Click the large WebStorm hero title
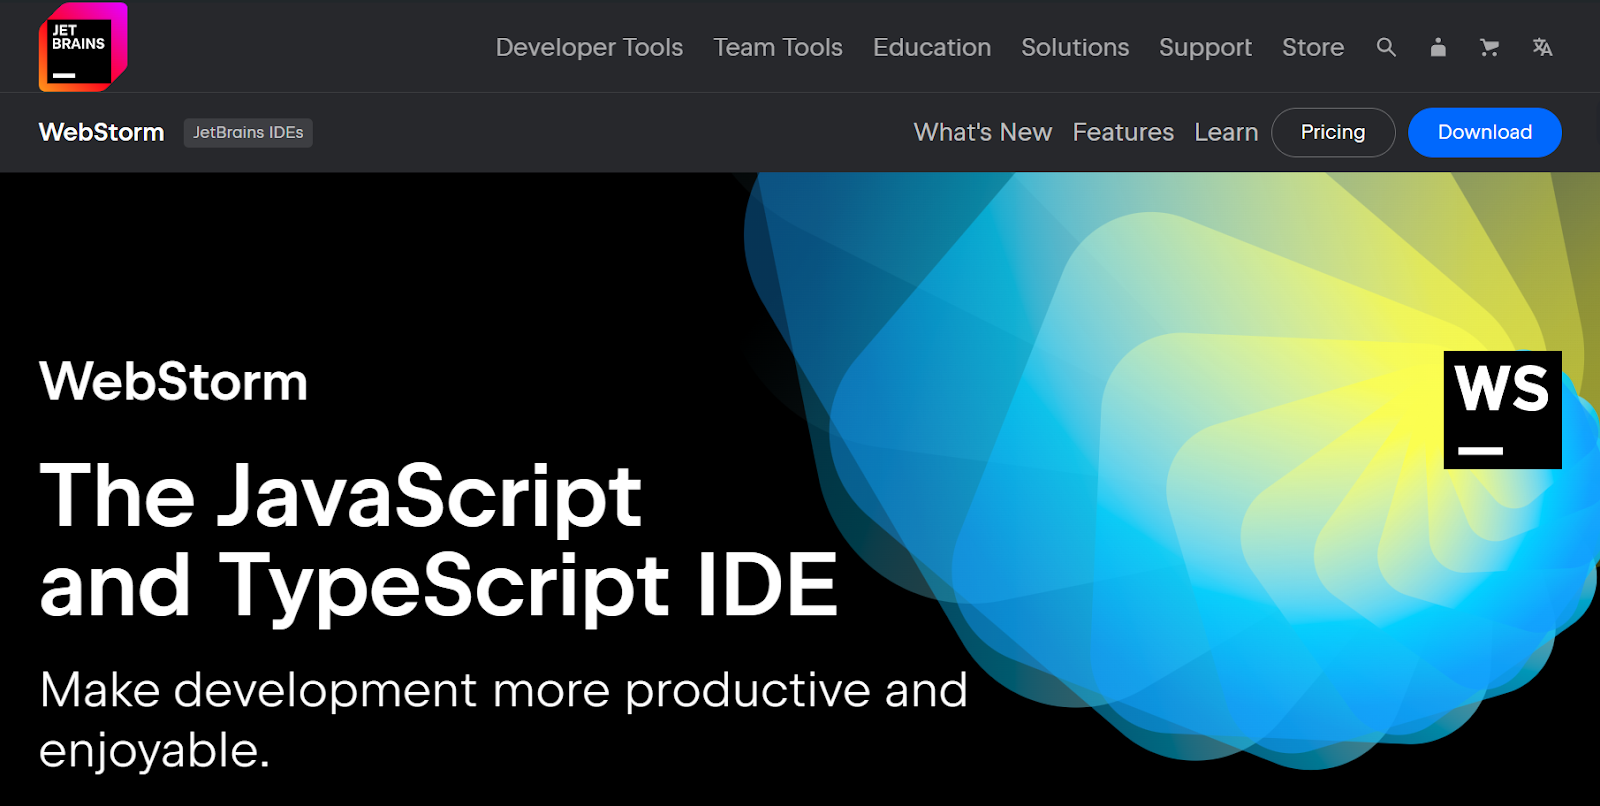 pos(173,381)
